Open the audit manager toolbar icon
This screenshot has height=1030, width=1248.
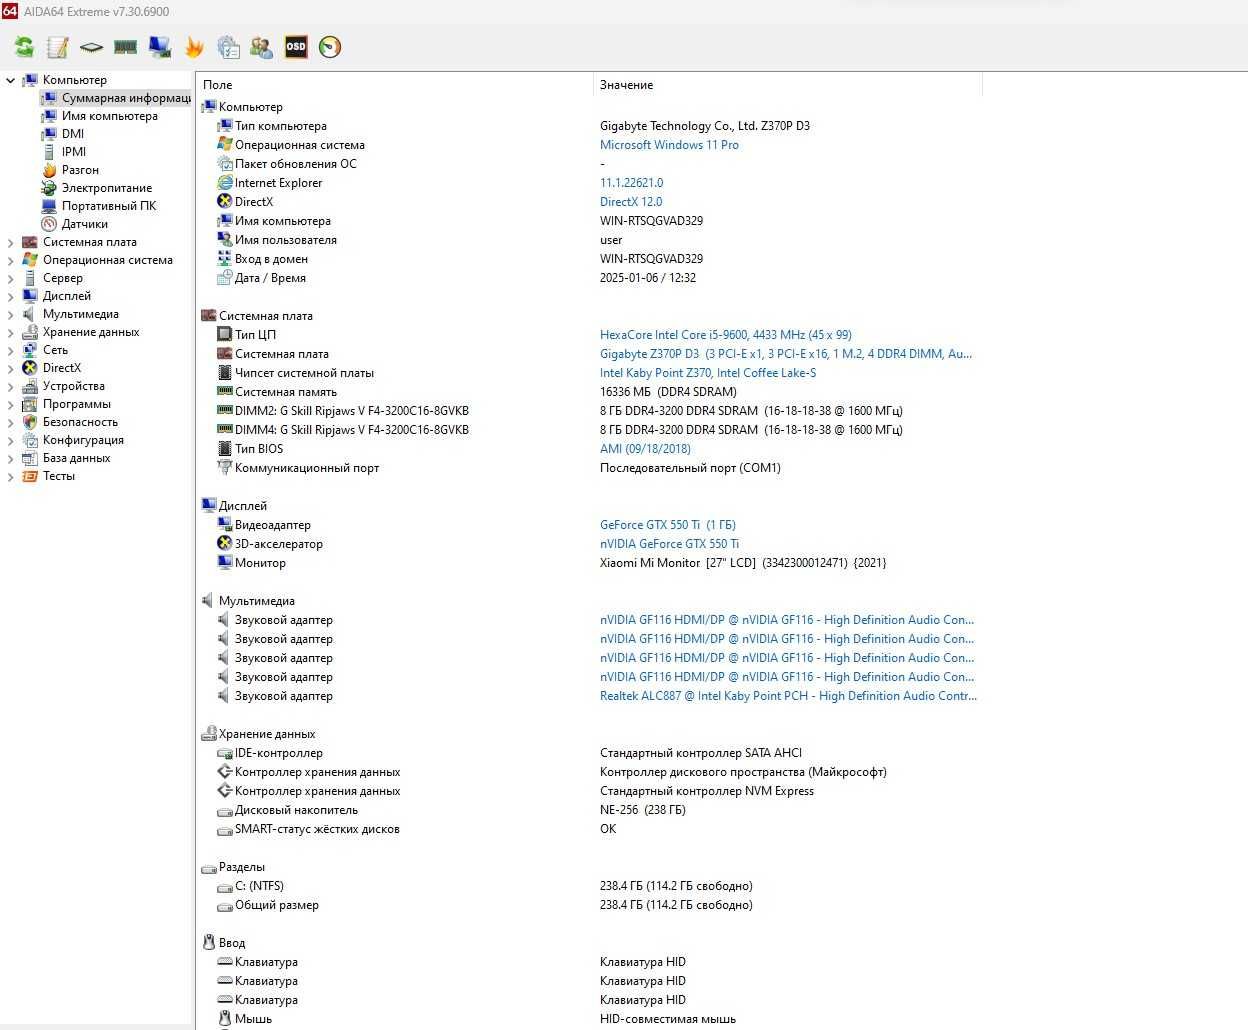point(228,47)
